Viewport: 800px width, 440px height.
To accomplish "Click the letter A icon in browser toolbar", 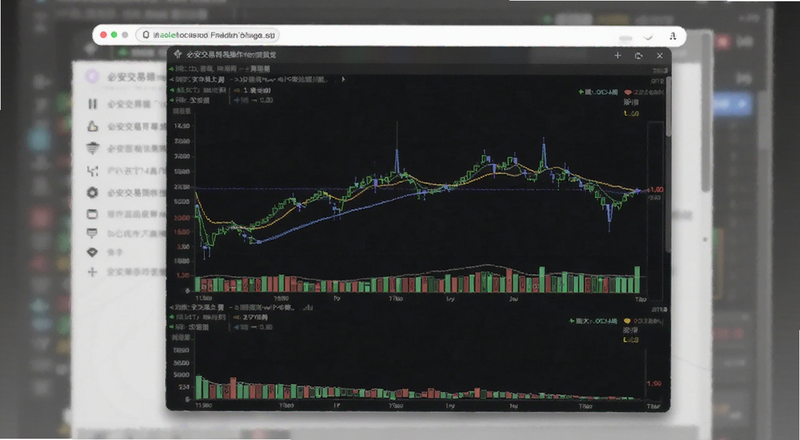I will 672,36.
